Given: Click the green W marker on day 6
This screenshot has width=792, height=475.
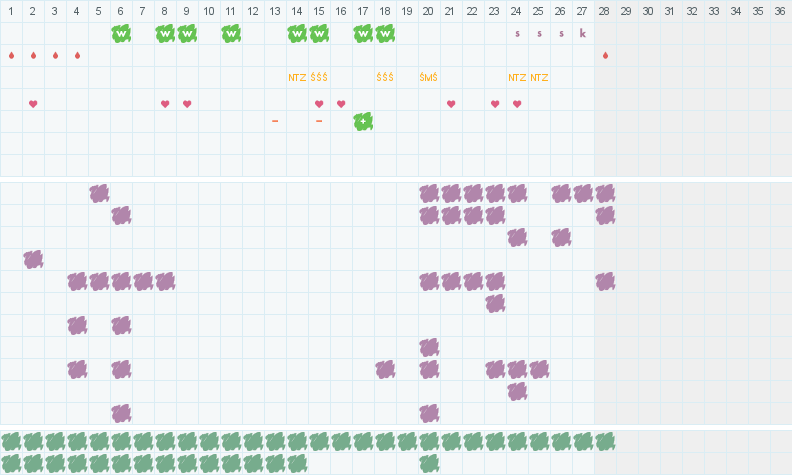Looking at the screenshot, I should click(121, 33).
